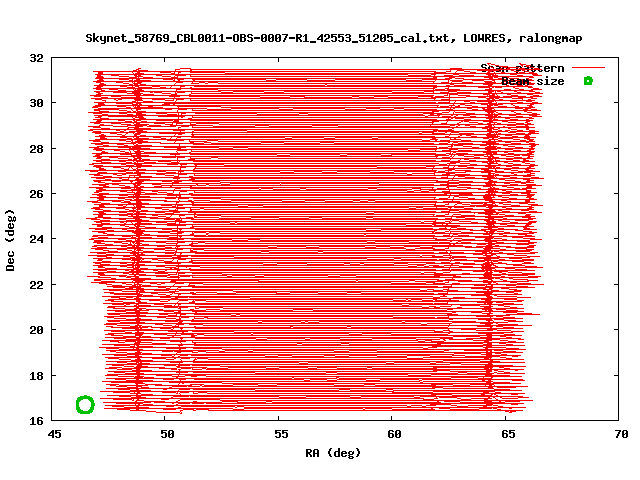Image resolution: width=640 pixels, height=480 pixels.
Task: Click the red scan pattern line sample in the legend
Action: (588, 68)
